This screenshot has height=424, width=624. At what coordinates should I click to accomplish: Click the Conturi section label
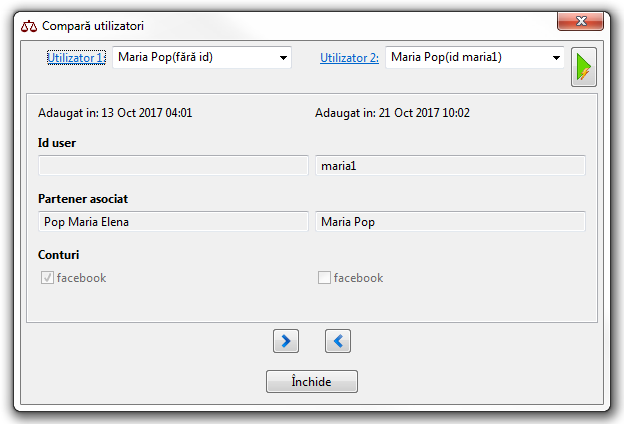[x=58, y=255]
